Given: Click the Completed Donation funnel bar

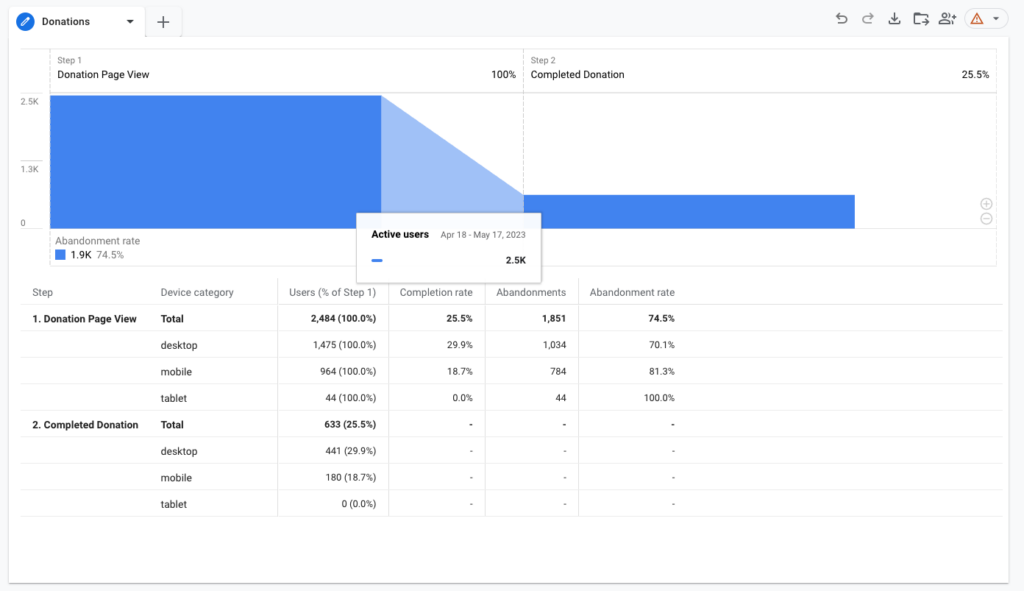Looking at the screenshot, I should pyautogui.click(x=688, y=211).
